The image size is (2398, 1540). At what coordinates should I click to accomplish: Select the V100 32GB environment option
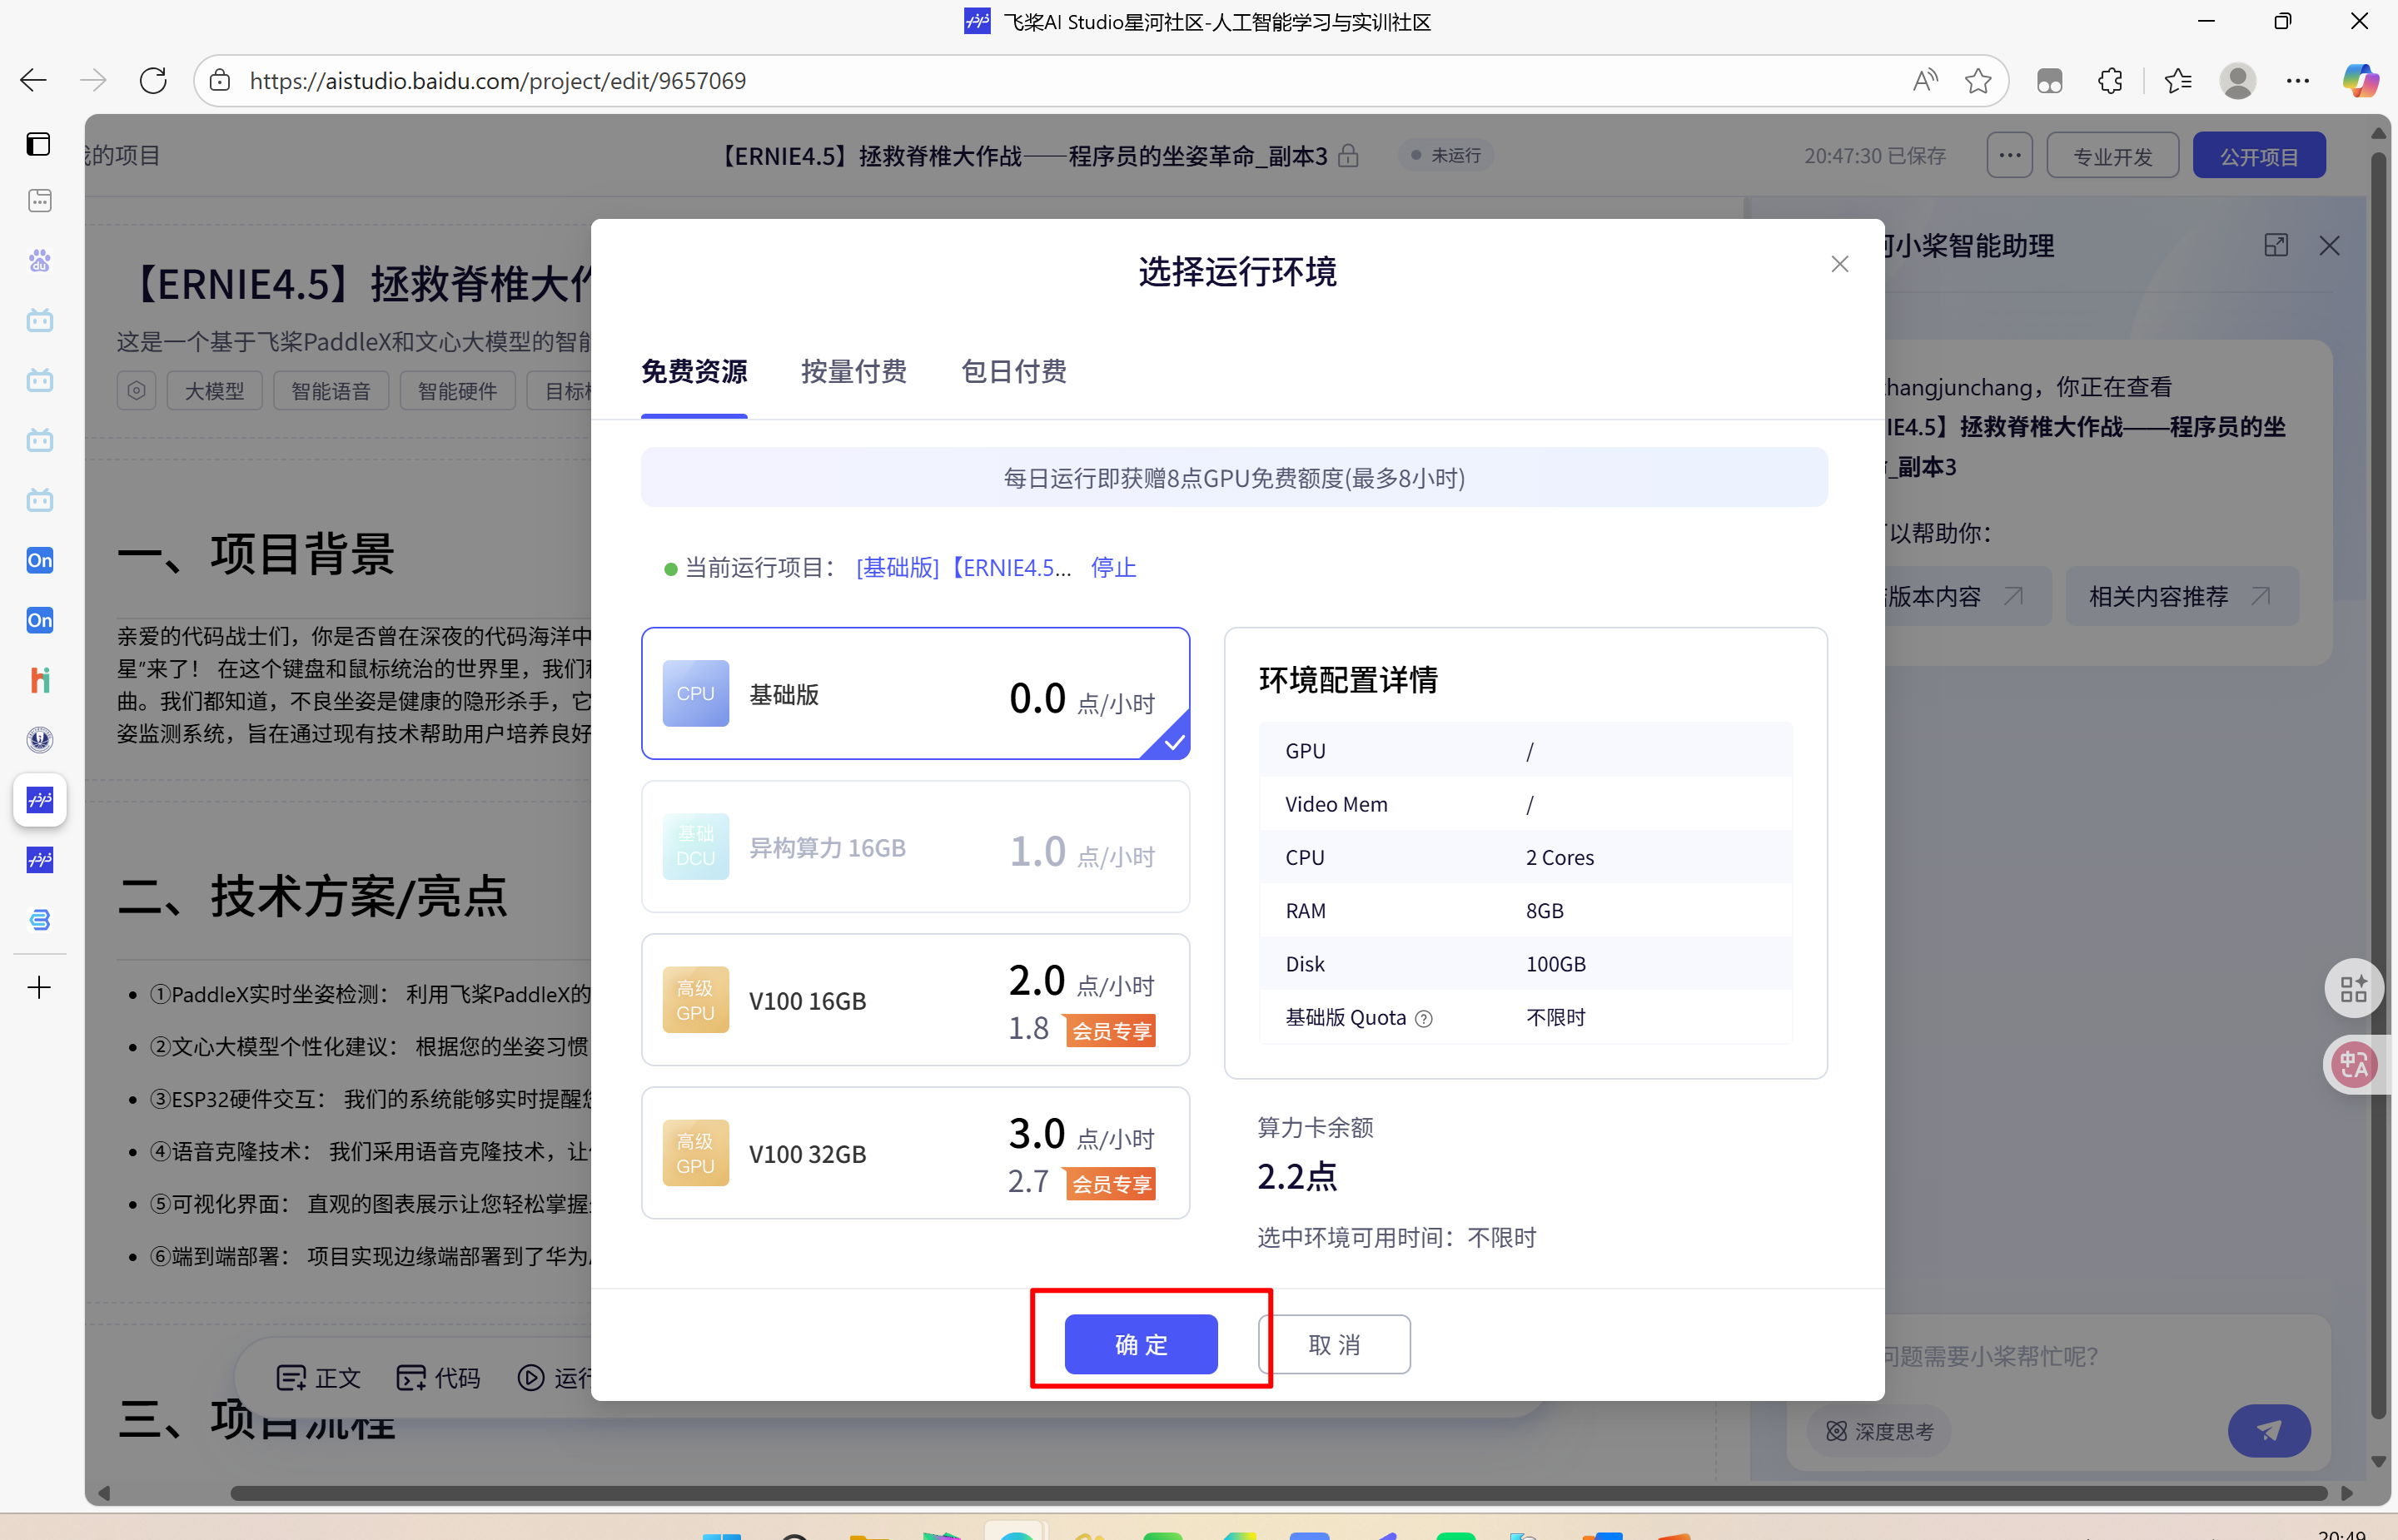pos(915,1152)
